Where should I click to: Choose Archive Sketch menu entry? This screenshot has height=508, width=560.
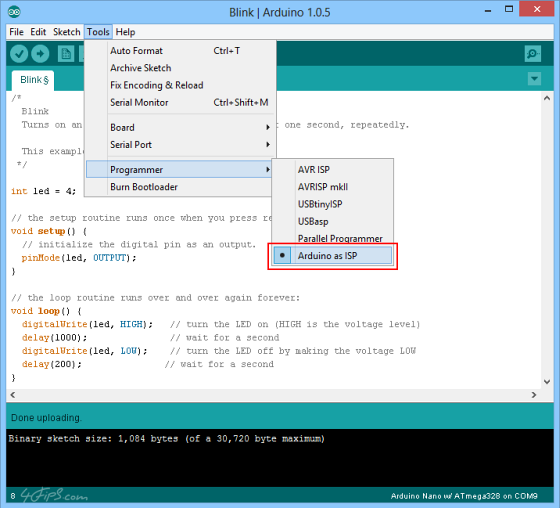pyautogui.click(x=180, y=68)
